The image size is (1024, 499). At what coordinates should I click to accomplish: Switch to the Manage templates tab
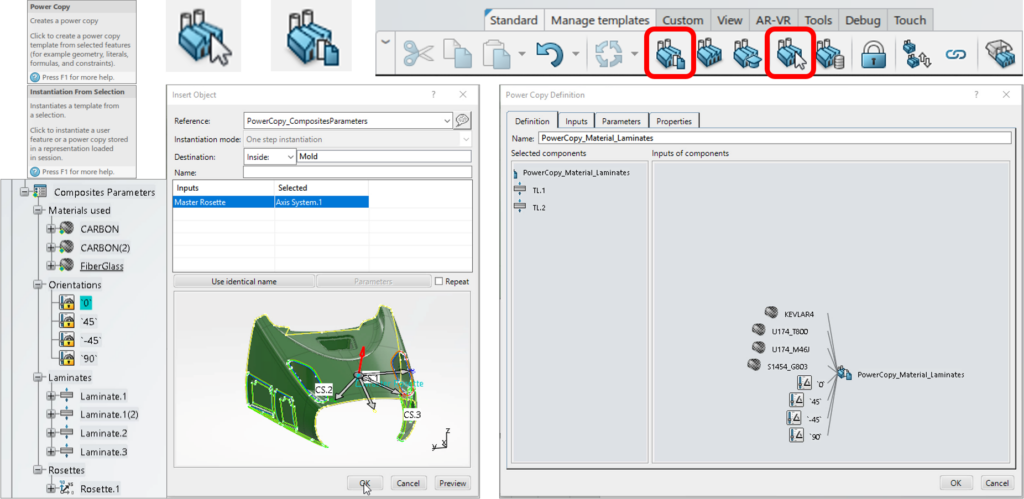[x=600, y=20]
